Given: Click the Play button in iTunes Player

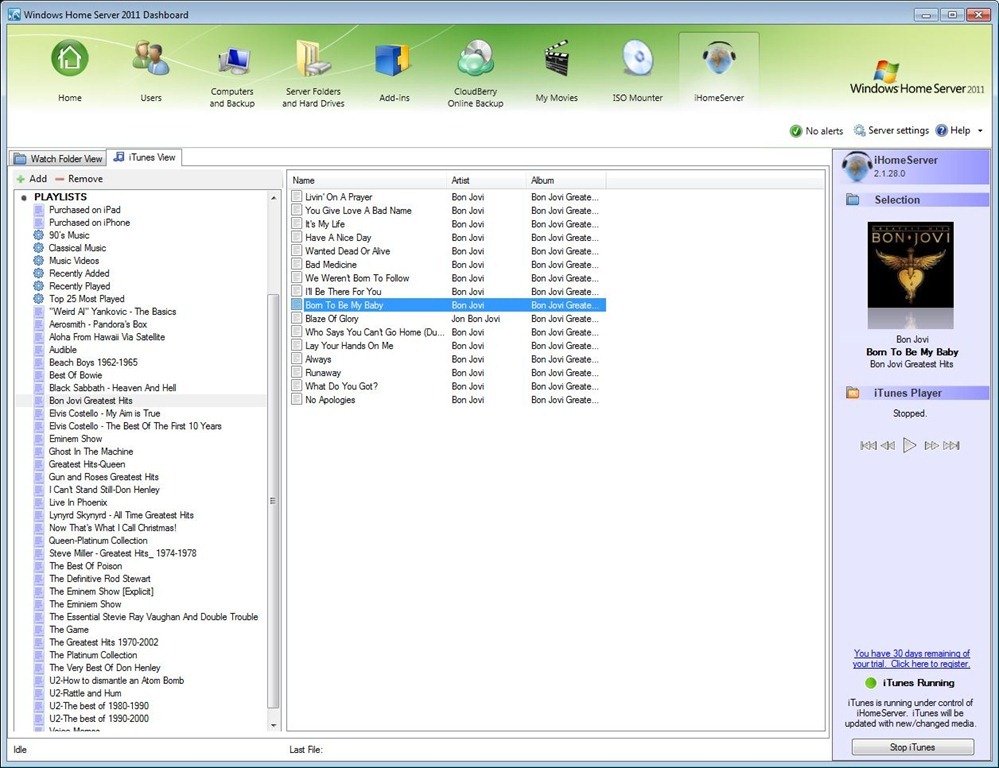Looking at the screenshot, I should coord(910,445).
